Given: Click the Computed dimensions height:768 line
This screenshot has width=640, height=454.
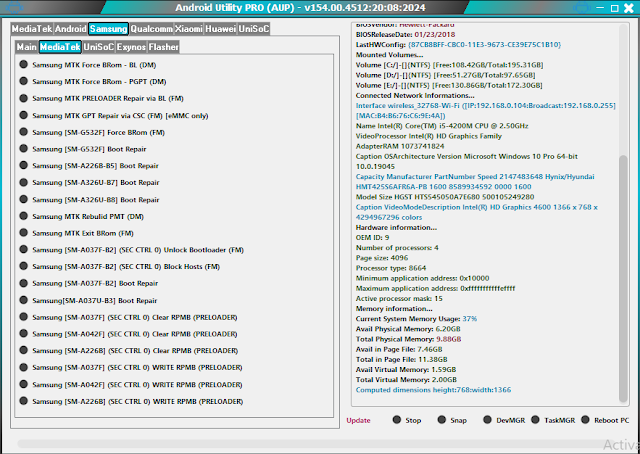Looking at the screenshot, I should click(433, 390).
